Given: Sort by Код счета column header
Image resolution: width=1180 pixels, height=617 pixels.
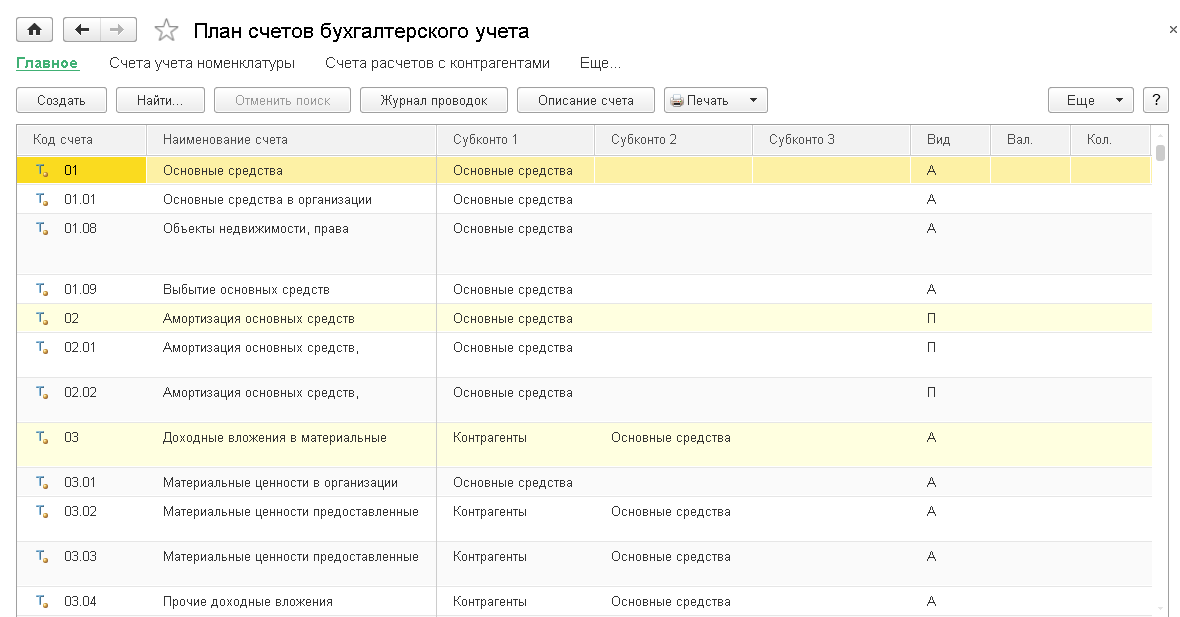Looking at the screenshot, I should pyautogui.click(x=63, y=139).
